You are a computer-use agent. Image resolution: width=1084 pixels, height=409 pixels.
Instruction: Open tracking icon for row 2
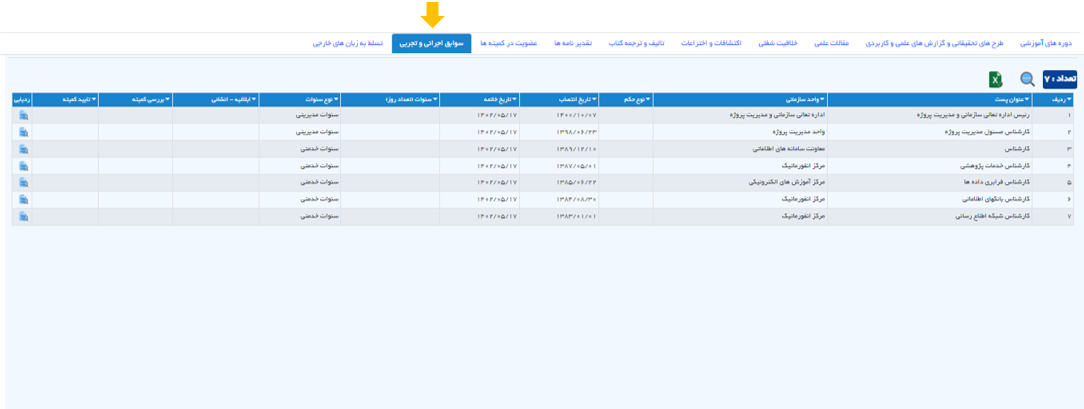pos(24,132)
